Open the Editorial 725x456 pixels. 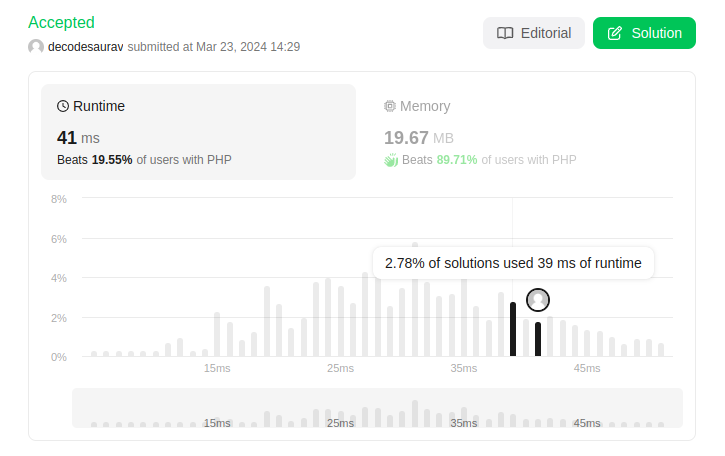[x=533, y=33]
